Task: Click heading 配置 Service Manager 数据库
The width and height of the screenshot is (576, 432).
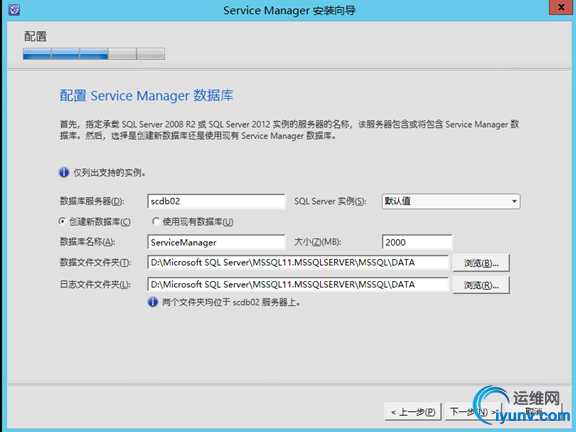Action: point(147,96)
